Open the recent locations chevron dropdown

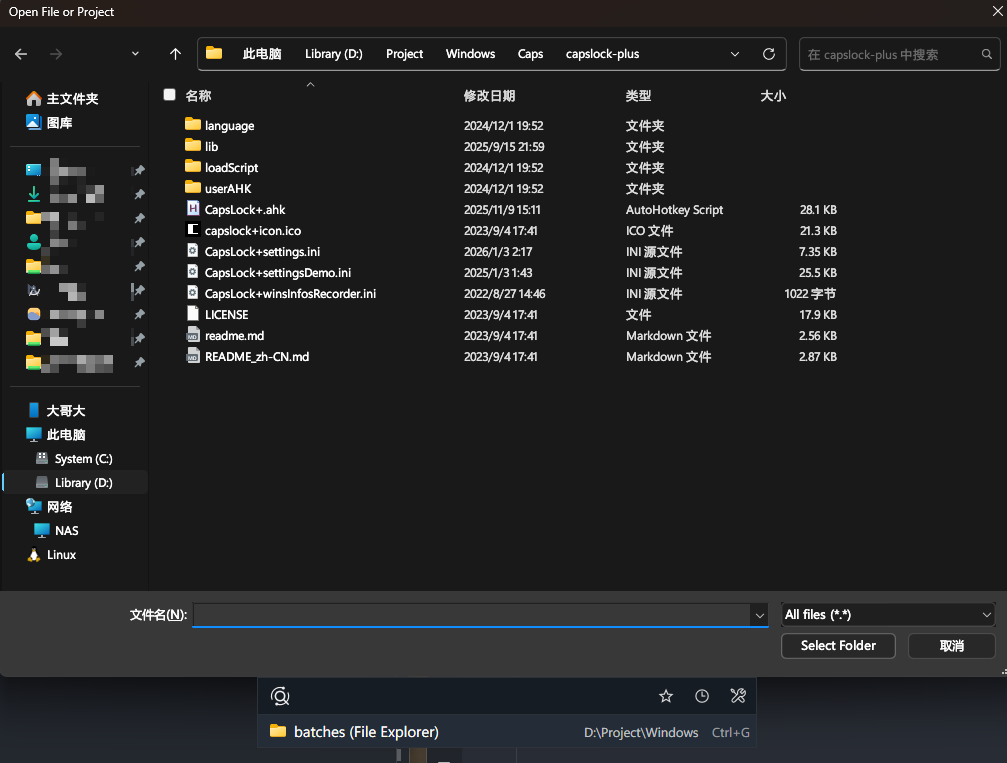[x=135, y=54]
